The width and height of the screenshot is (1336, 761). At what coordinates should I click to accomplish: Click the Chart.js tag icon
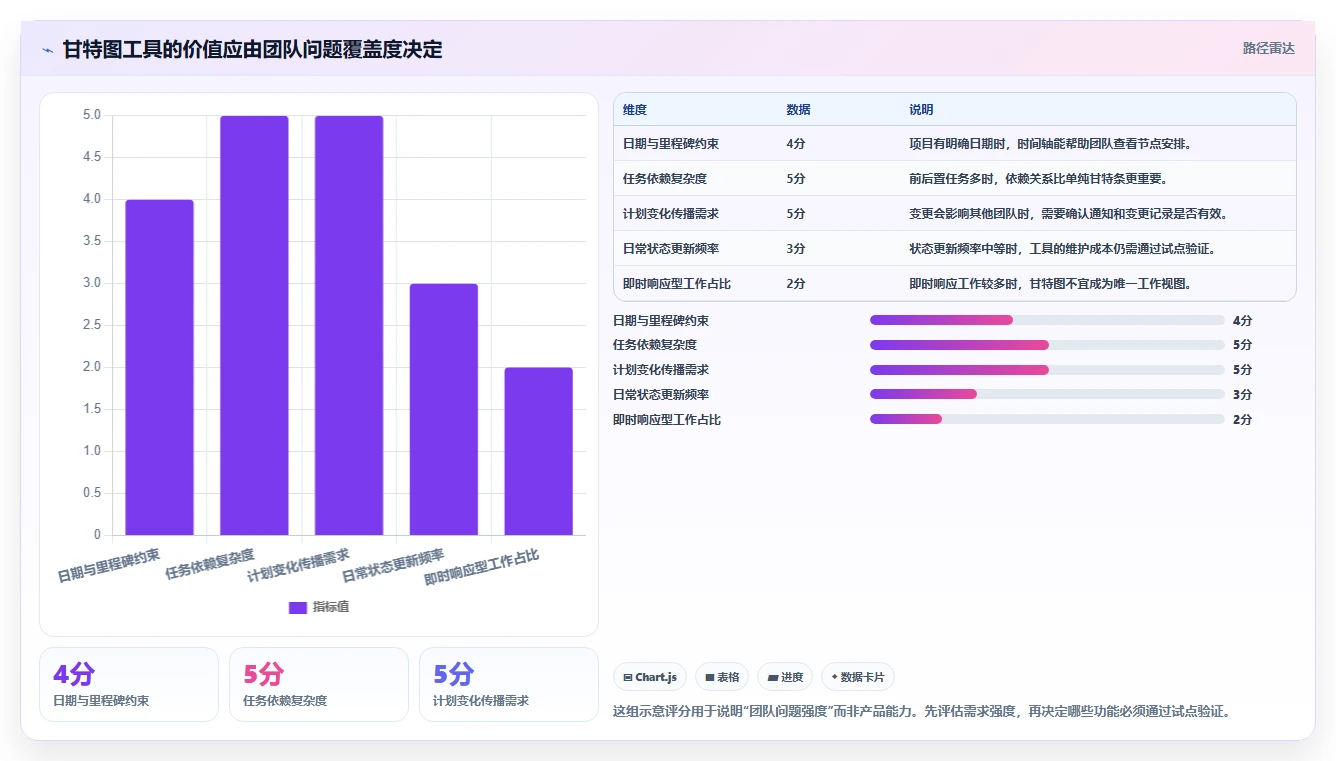[628, 677]
